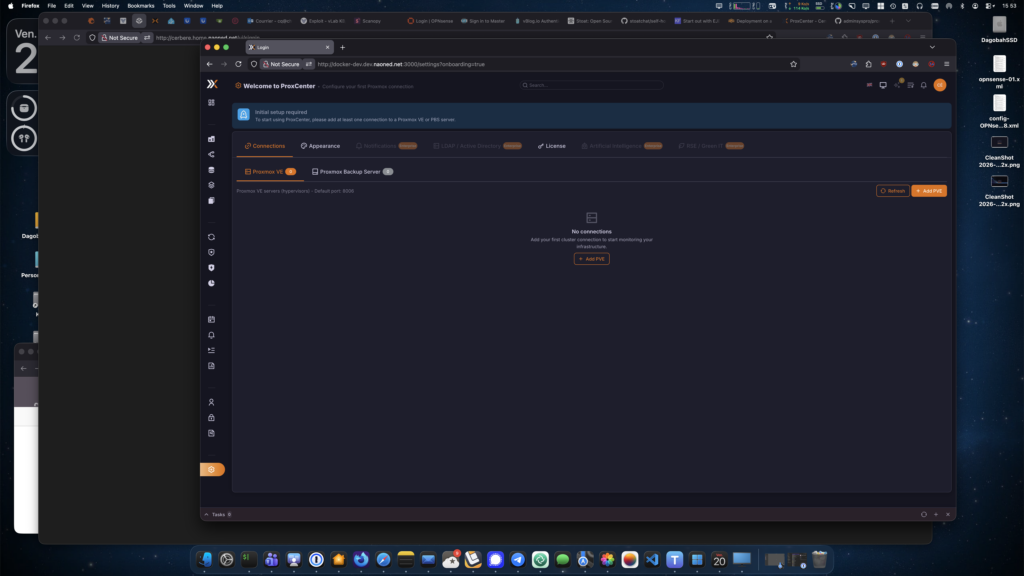Screen dimensions: 1024x576
Task: Click the bell icon in the left sidebar
Action: pos(212,335)
